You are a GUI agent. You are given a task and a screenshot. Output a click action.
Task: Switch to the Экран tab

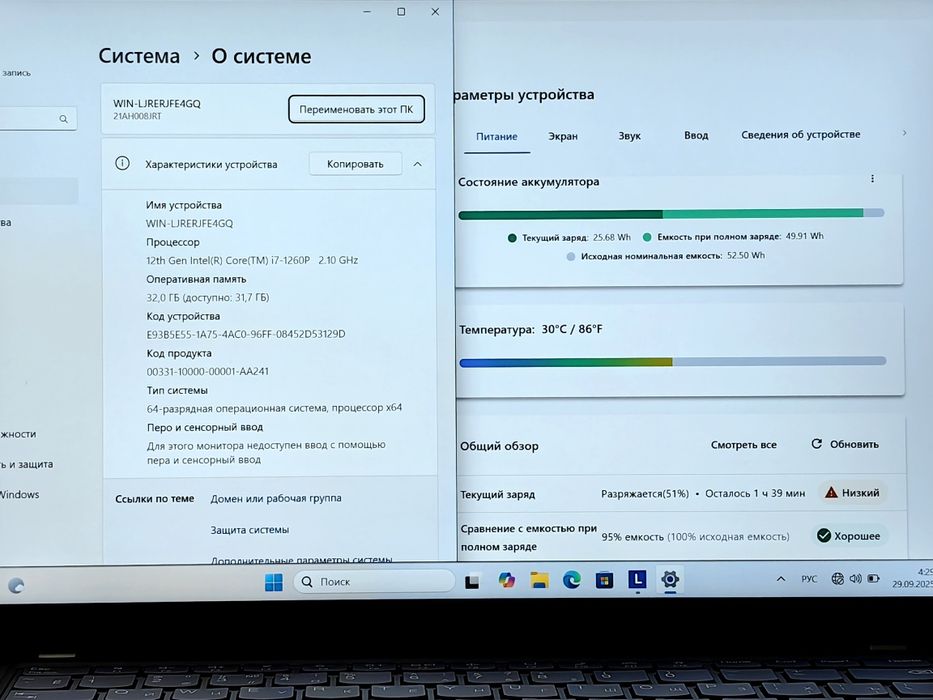tap(563, 136)
